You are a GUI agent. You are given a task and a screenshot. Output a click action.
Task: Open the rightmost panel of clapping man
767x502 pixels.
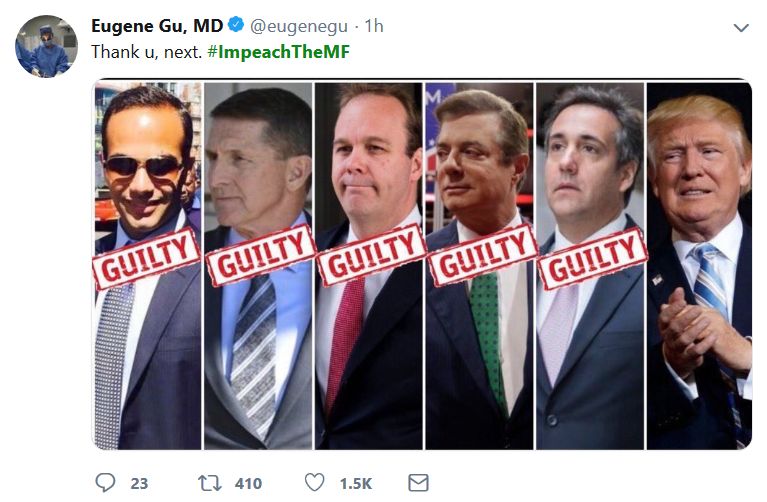(699, 265)
